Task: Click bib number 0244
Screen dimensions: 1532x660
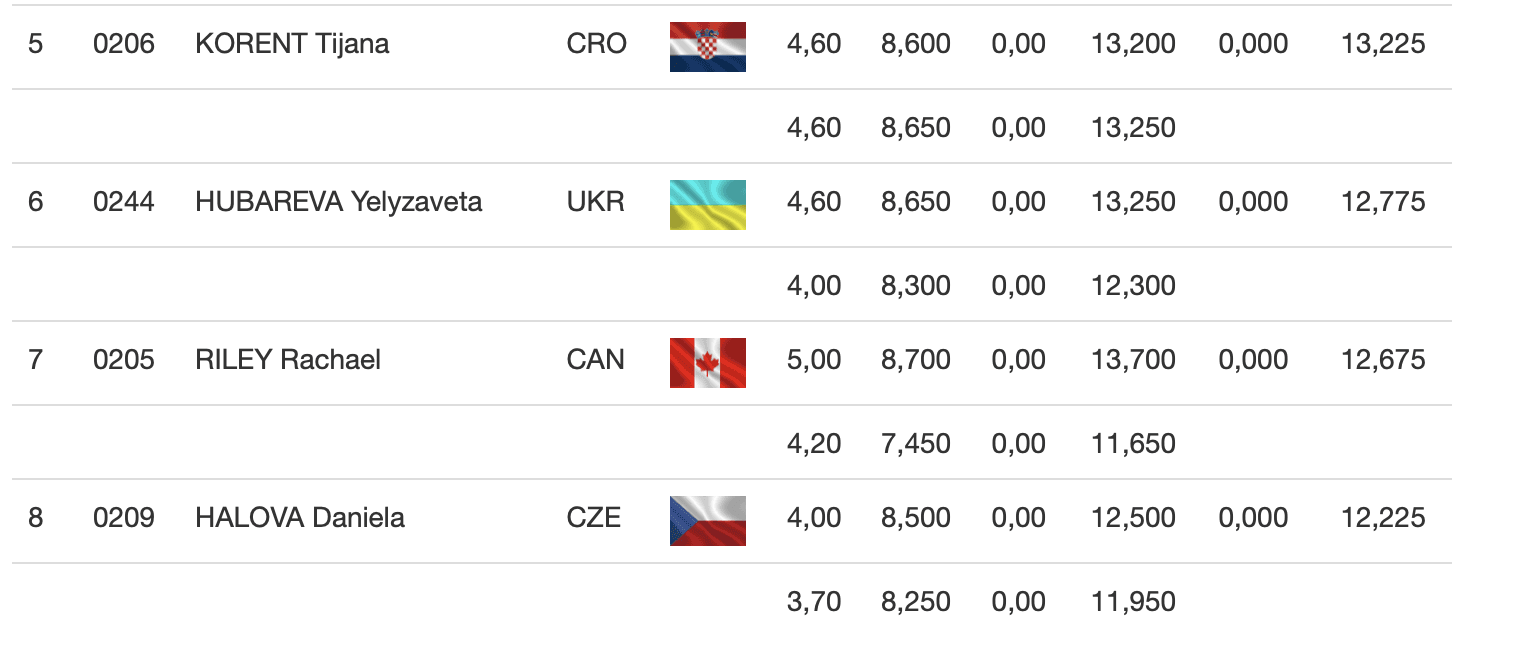Action: point(124,202)
